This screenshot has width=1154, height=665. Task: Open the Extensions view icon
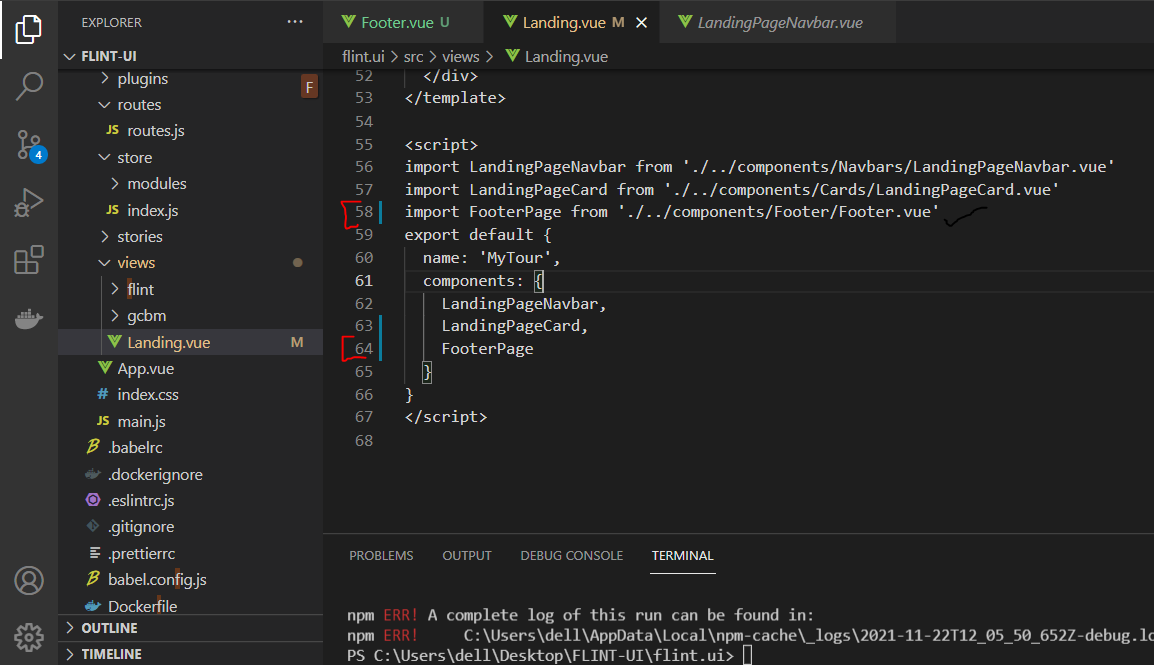point(29,260)
